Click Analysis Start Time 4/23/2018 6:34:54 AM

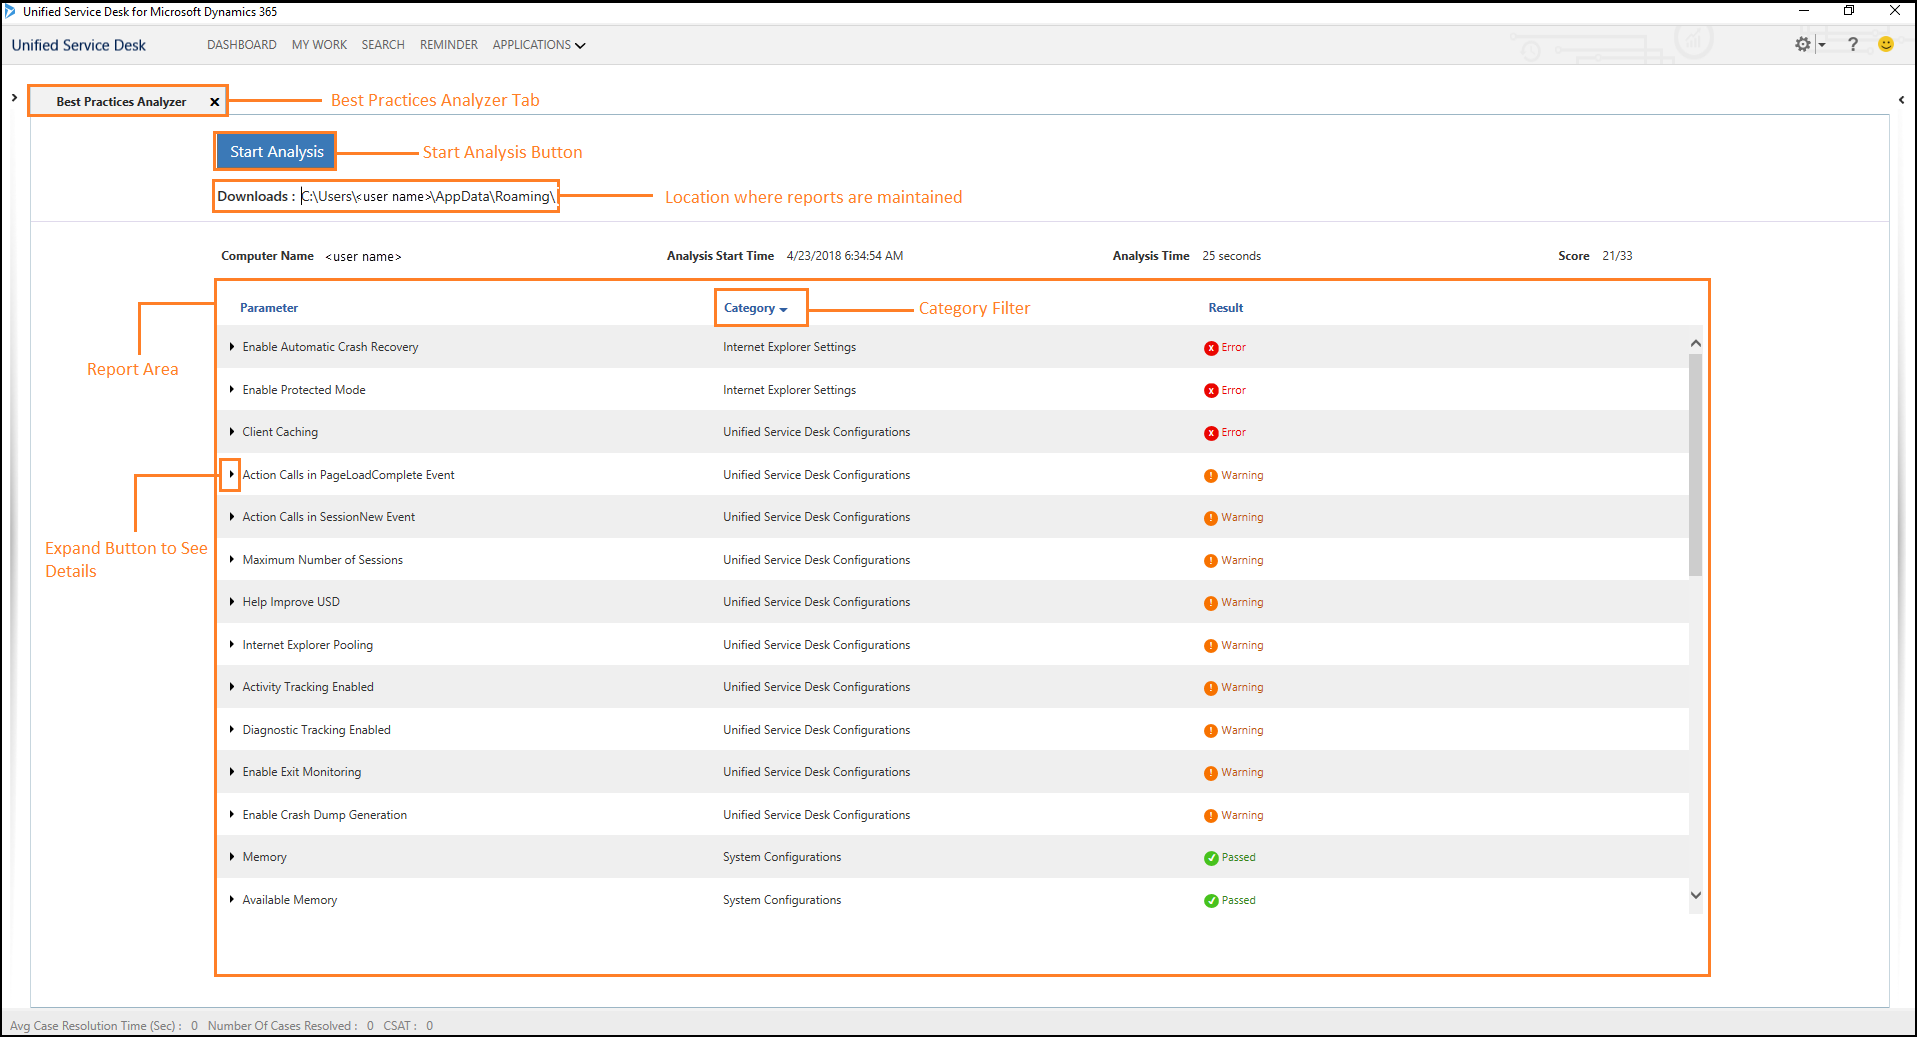point(844,256)
